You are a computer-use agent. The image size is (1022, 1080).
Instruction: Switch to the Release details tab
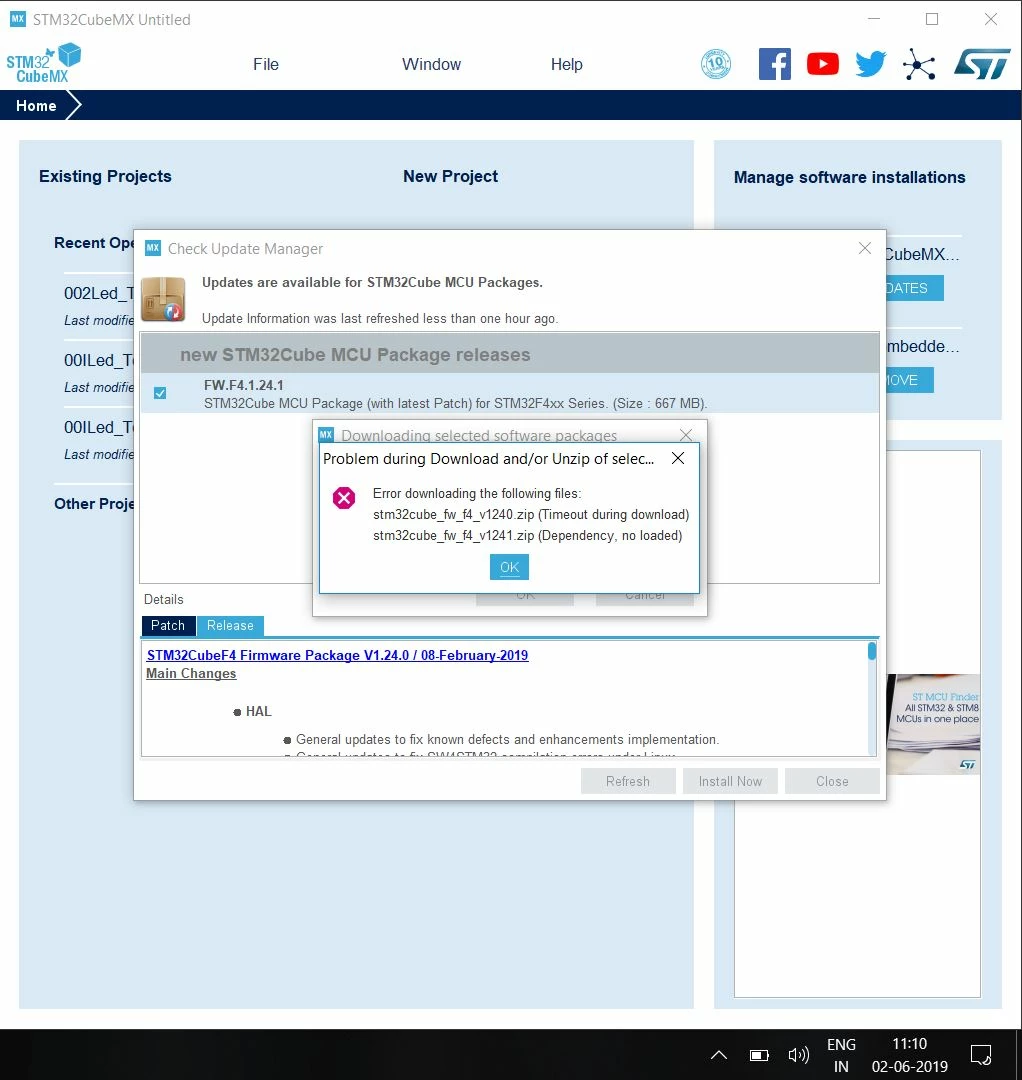(x=230, y=625)
